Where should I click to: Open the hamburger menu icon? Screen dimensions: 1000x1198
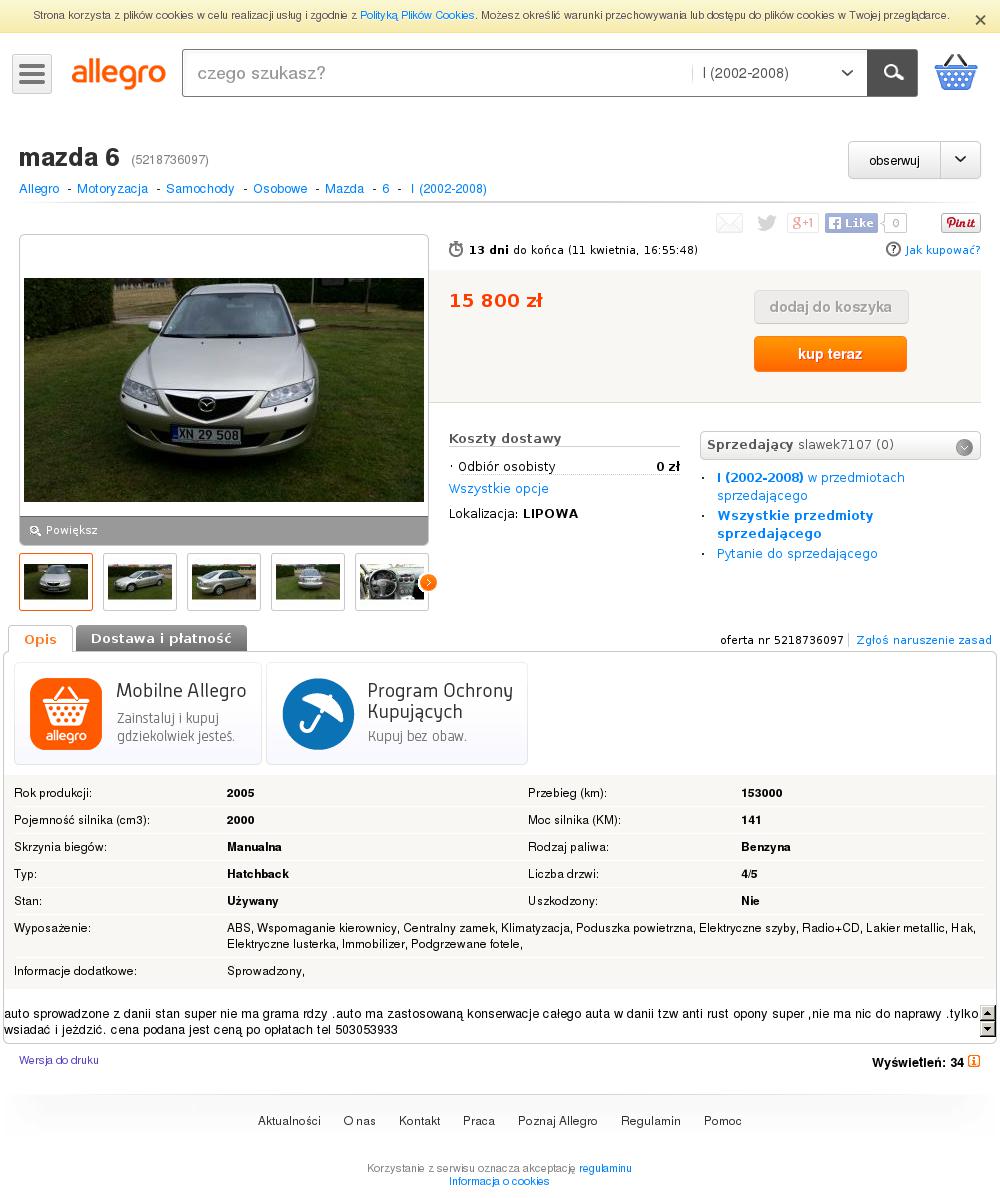tap(32, 74)
